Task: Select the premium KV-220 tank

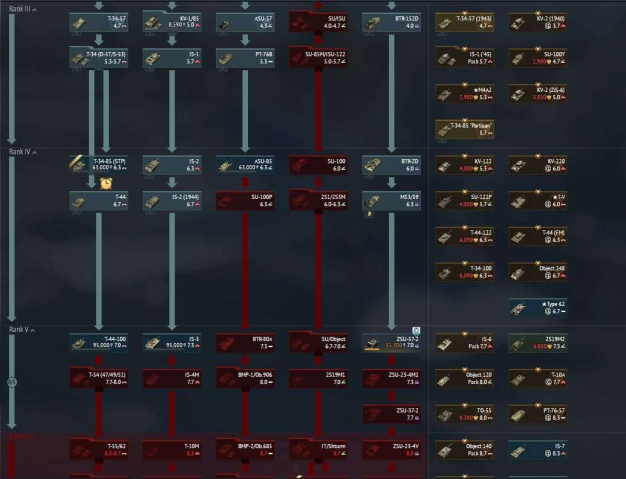Action: pyautogui.click(x=540, y=164)
